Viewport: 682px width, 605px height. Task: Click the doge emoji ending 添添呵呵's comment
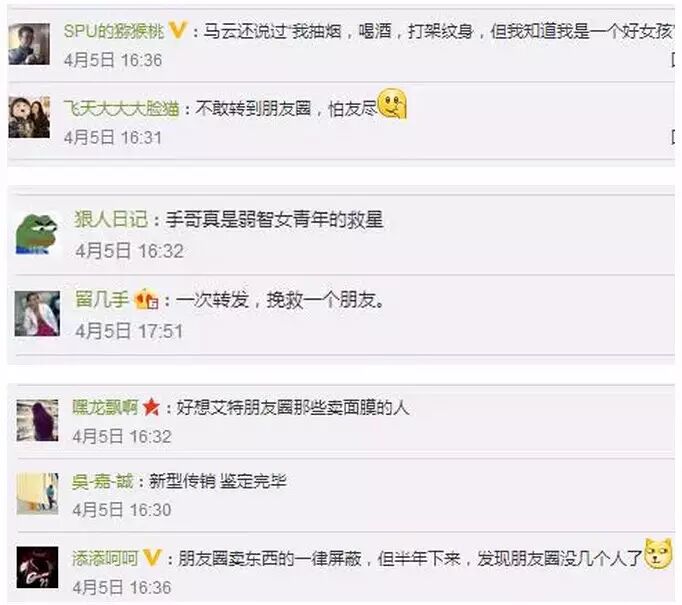point(658,554)
